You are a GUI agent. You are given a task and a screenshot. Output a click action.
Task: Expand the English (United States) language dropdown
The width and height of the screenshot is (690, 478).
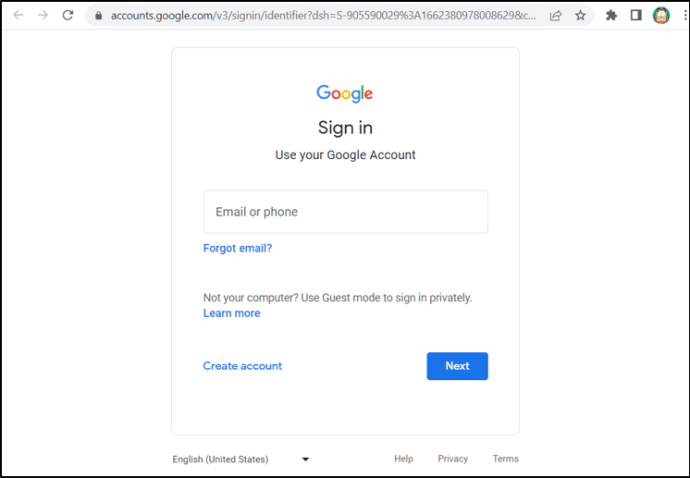[241, 459]
